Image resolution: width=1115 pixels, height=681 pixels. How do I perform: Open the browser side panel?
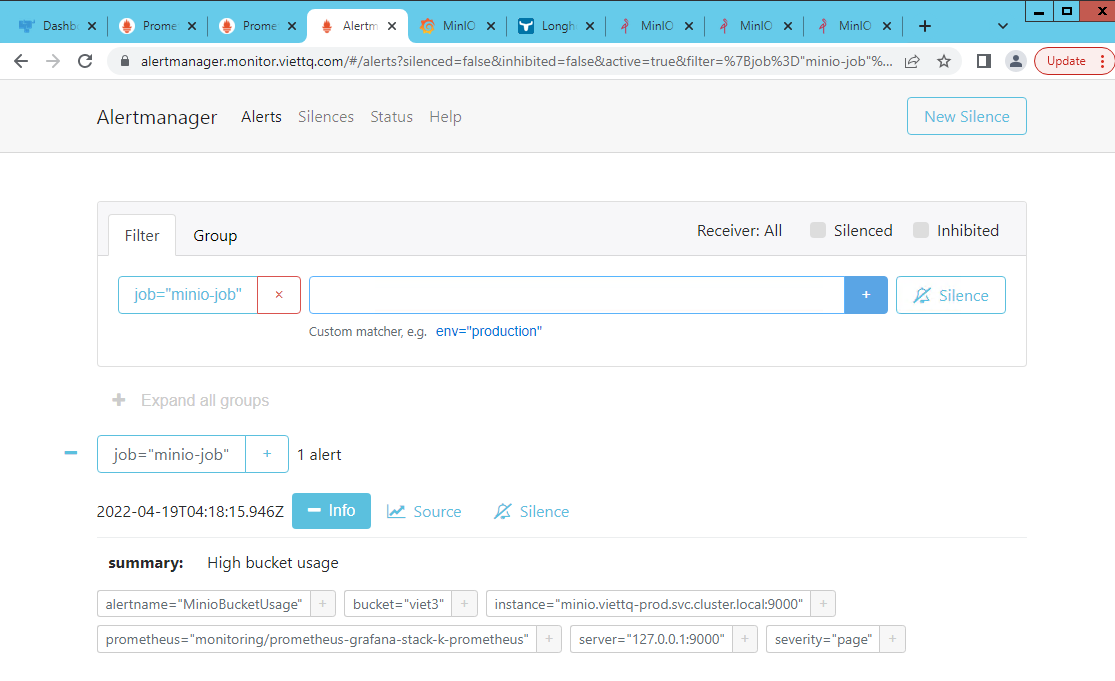click(x=983, y=61)
